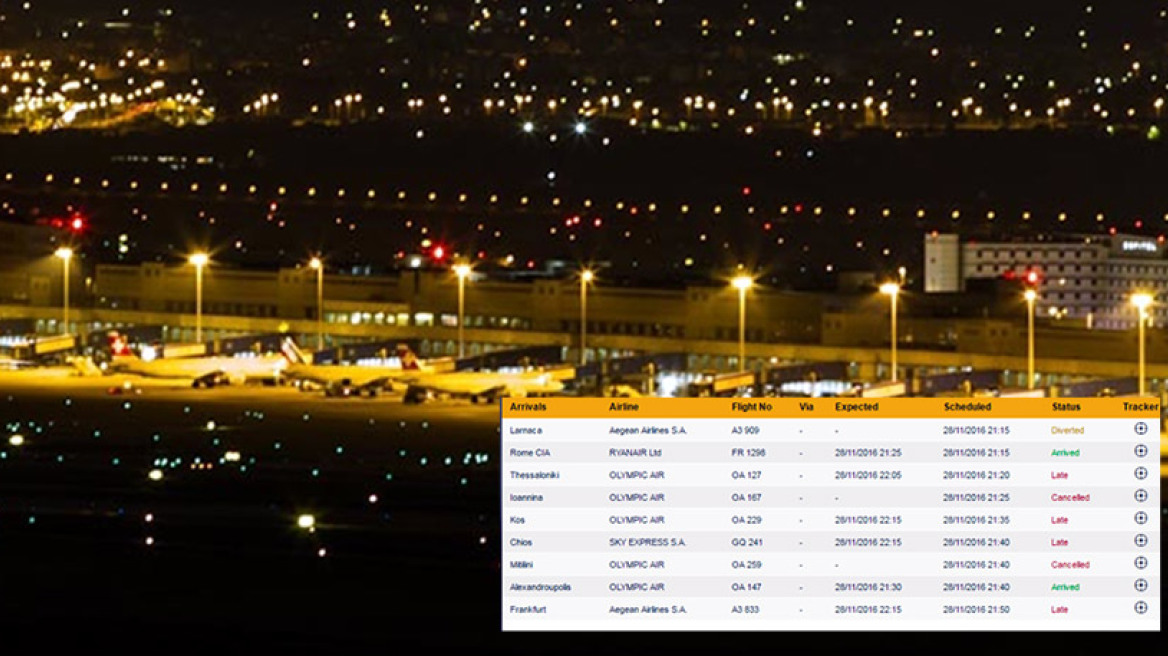Sort by the Scheduled column header

pos(967,407)
